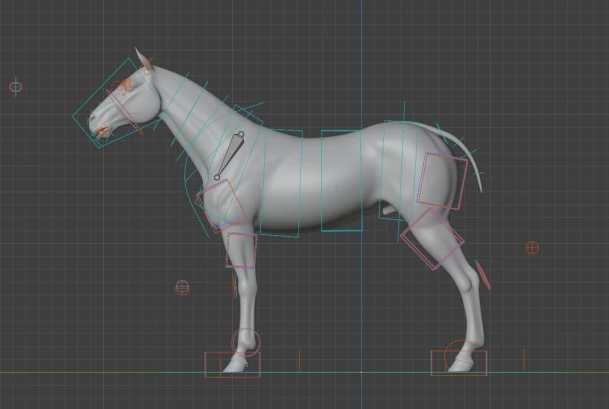This screenshot has width=609, height=409.
Task: Click the red crosshair circle below the horse's chest
Action: [x=183, y=288]
